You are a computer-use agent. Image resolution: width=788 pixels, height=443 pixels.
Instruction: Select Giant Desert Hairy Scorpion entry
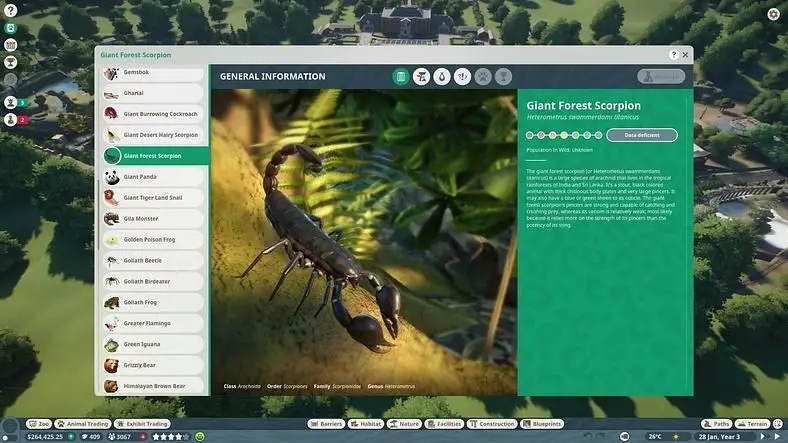[153, 136]
